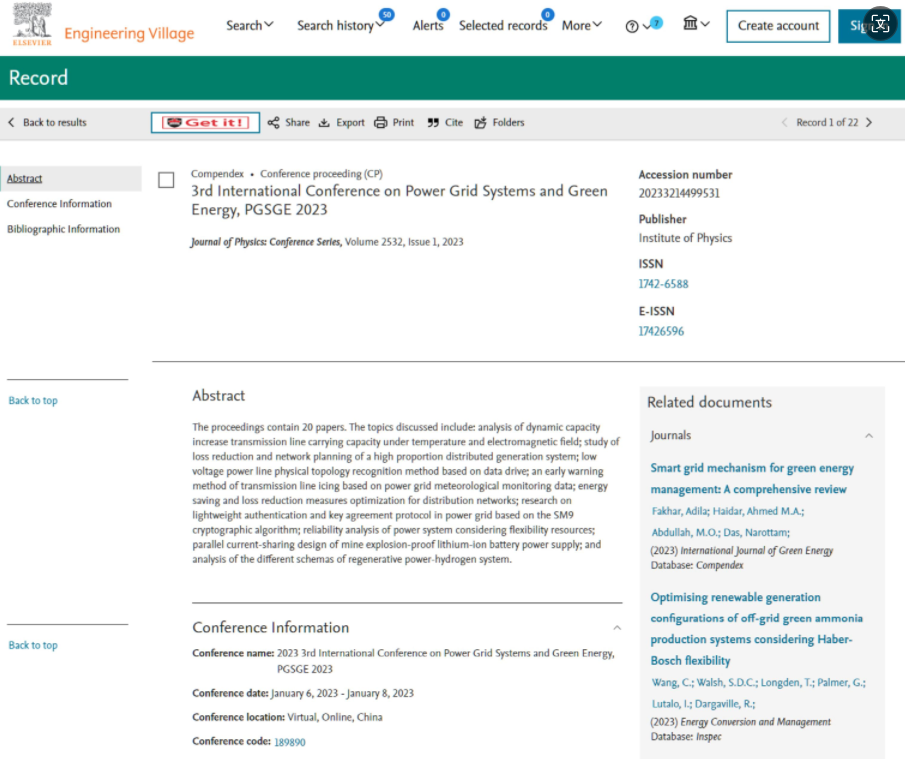The image size is (905, 759).
Task: Click the Share label in toolbar
Action: coord(297,122)
